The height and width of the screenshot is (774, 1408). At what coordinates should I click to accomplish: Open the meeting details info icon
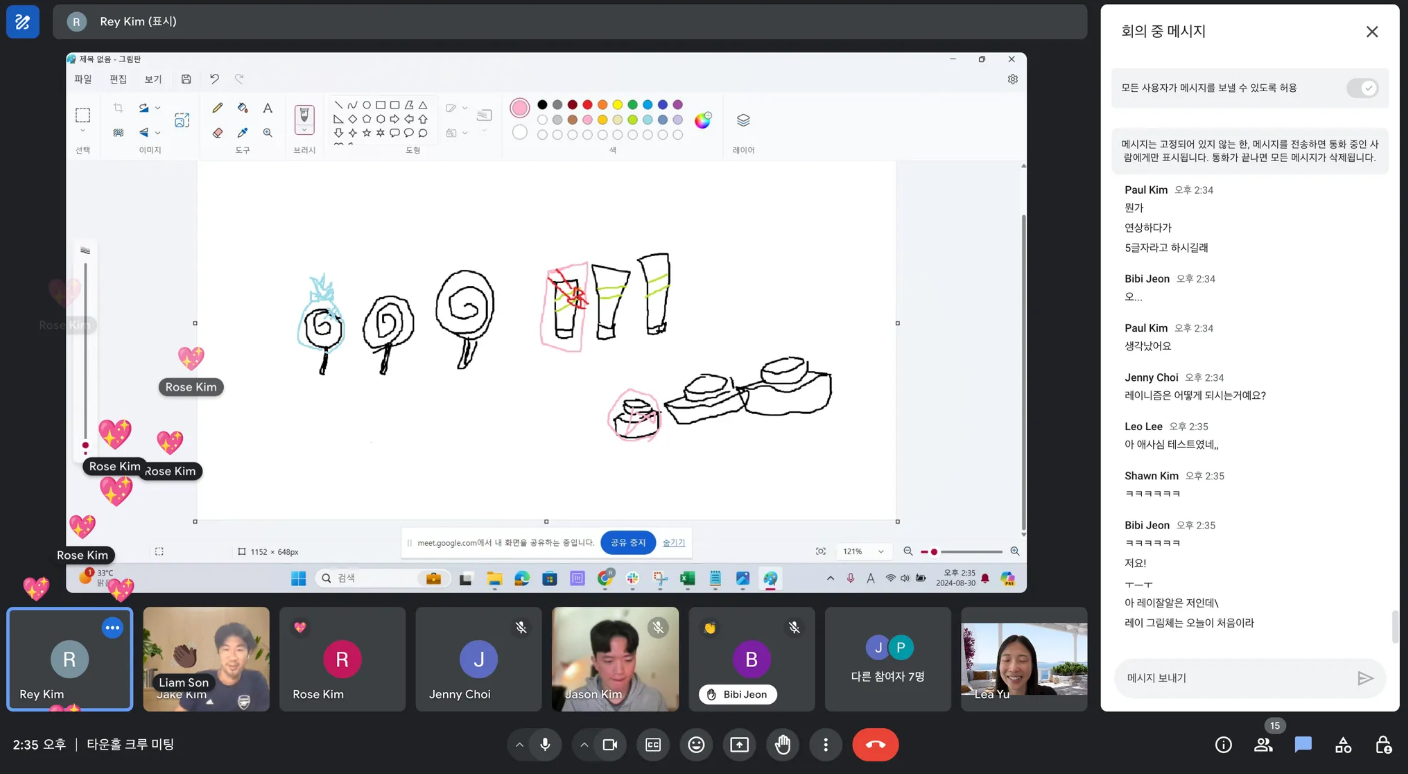pyautogui.click(x=1223, y=744)
